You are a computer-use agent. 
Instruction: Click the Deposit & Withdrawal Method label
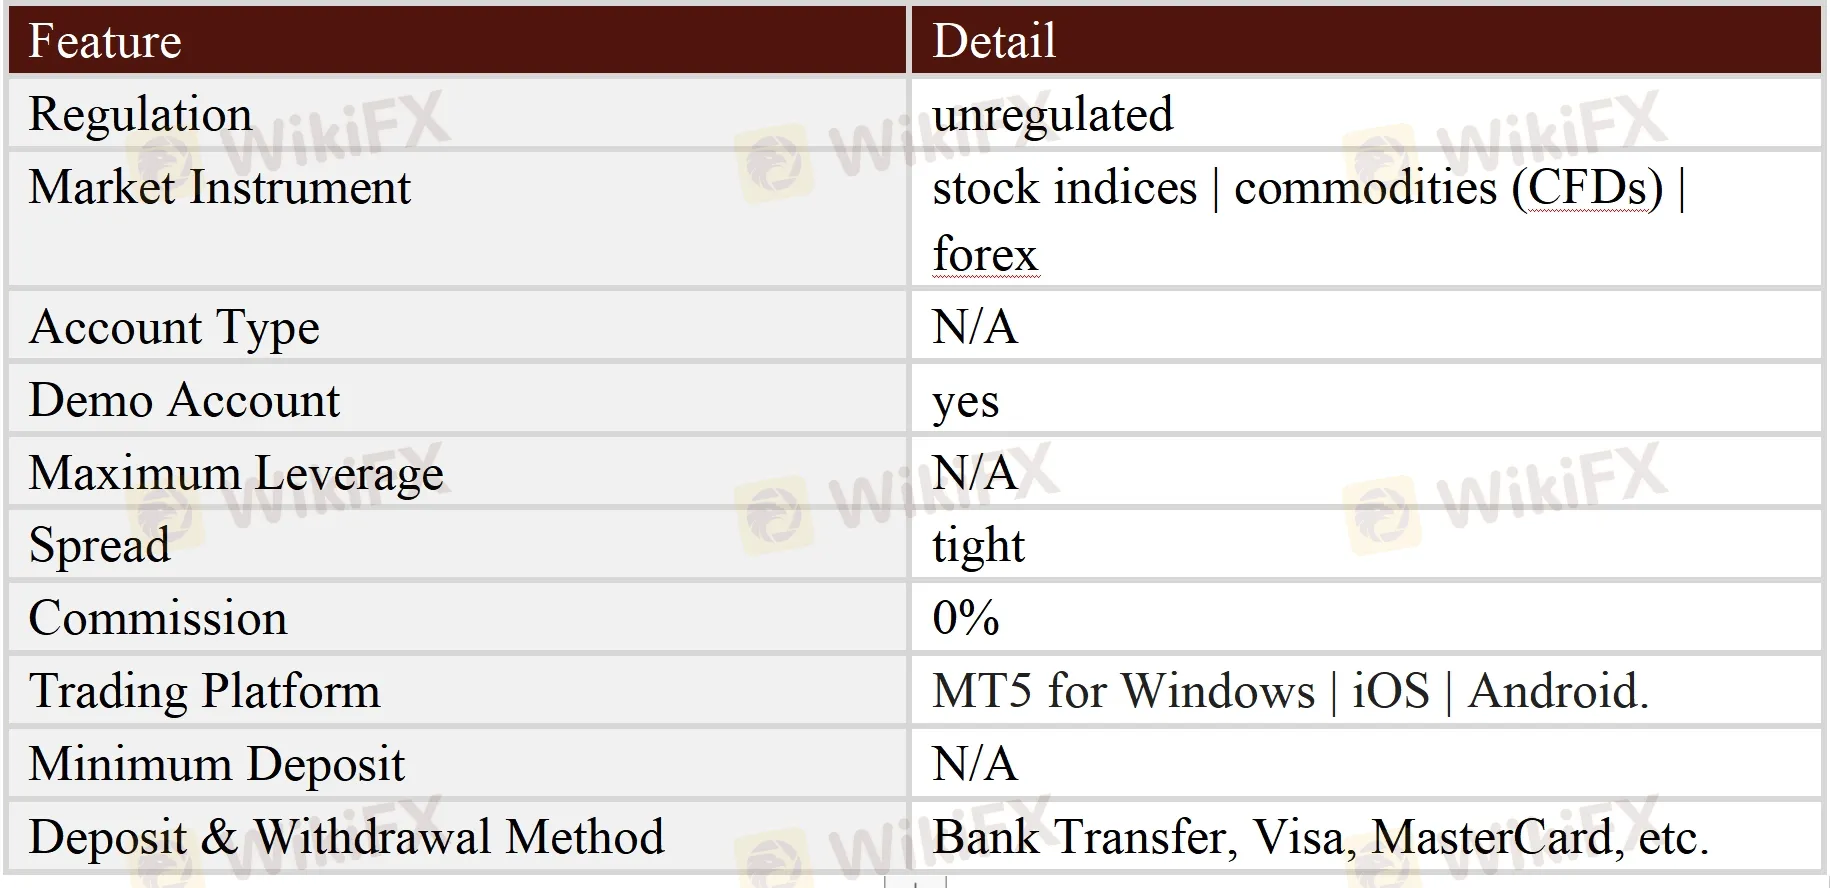(346, 837)
